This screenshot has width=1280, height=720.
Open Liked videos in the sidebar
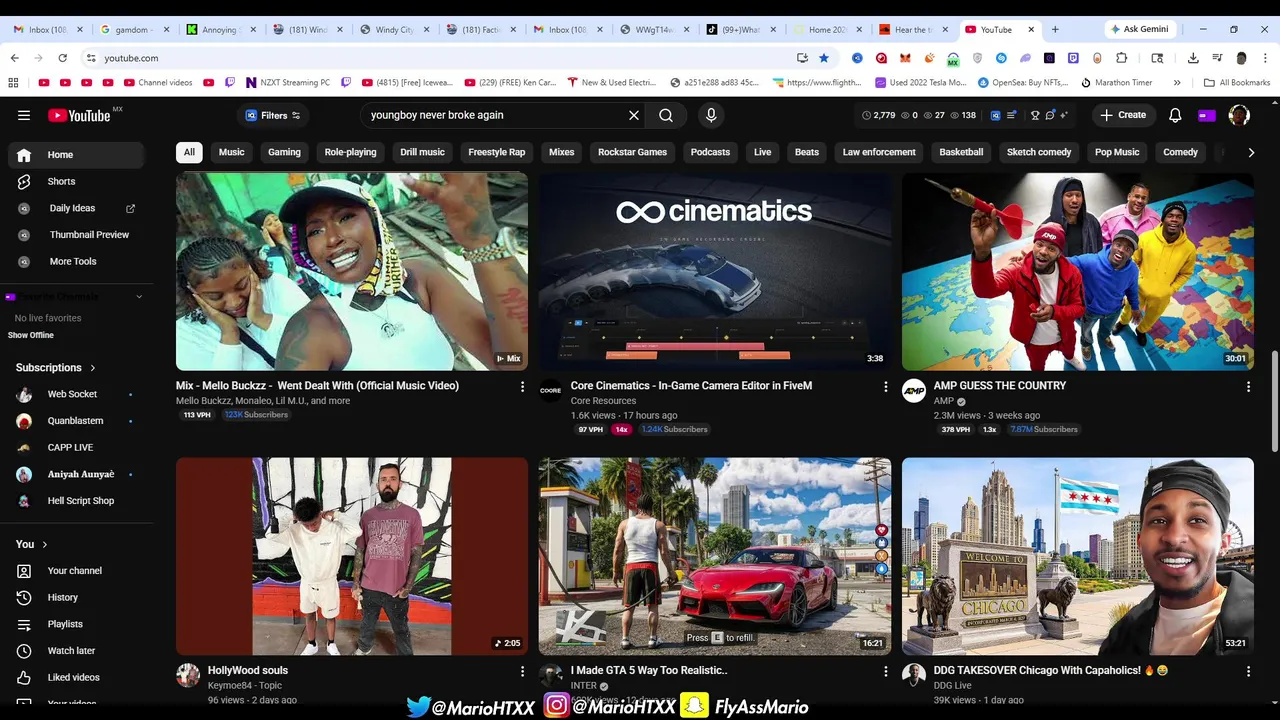(77, 677)
